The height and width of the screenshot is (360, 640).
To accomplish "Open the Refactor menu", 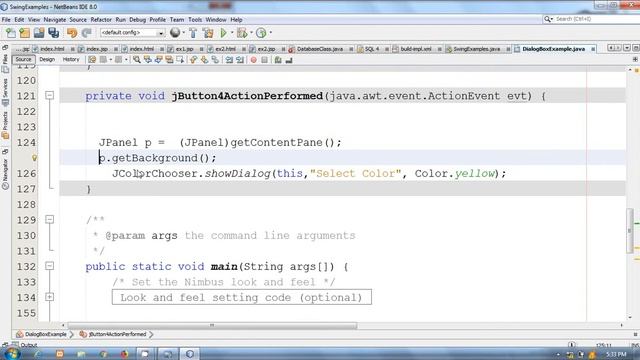I will click(x=101, y=20).
